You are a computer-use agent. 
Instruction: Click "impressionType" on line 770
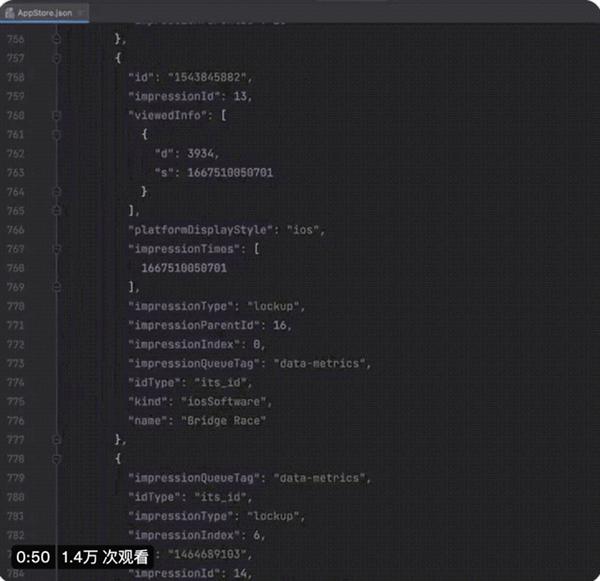click(181, 306)
